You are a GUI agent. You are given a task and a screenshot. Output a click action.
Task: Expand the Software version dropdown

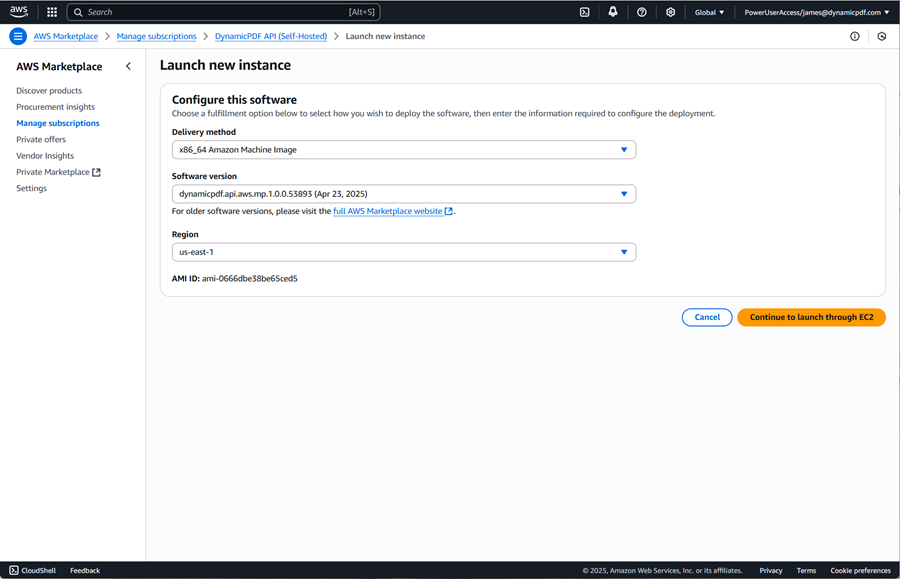404,194
